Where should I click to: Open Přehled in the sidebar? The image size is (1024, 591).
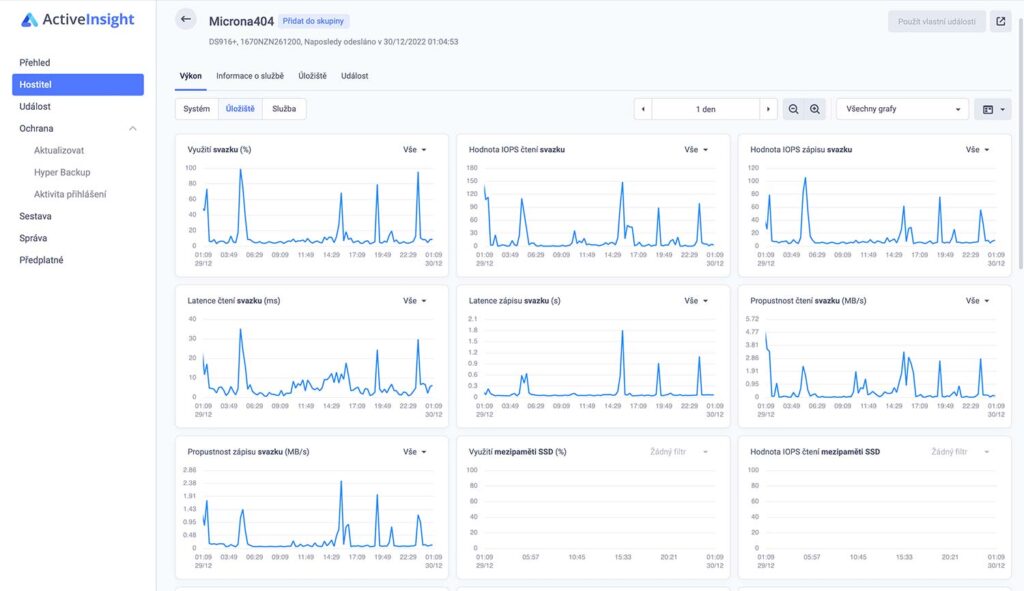78,63
